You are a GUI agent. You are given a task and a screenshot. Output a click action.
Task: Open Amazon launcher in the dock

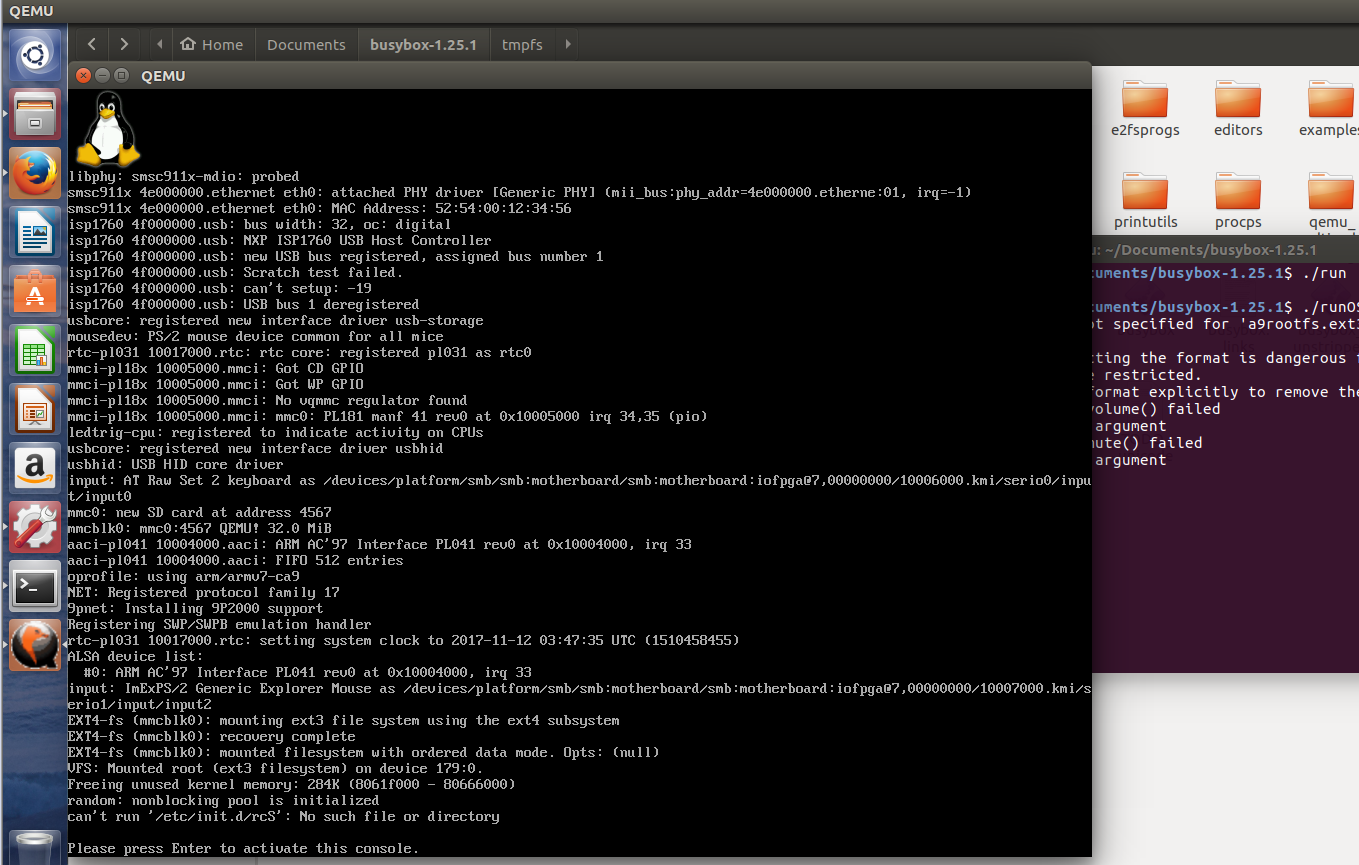click(36, 468)
